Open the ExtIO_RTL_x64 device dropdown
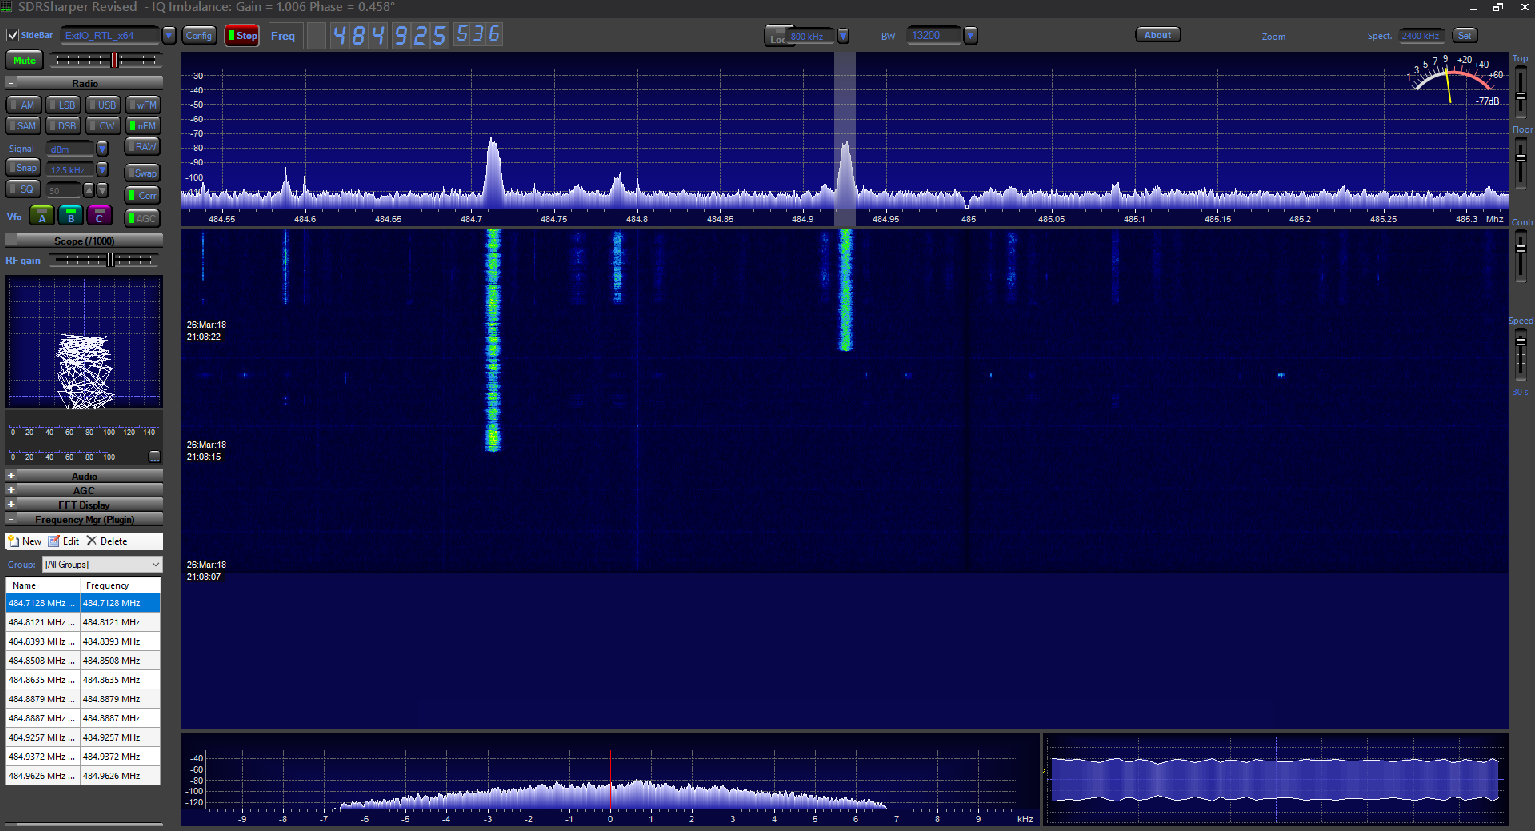This screenshot has height=833, width=1536. pyautogui.click(x=169, y=36)
